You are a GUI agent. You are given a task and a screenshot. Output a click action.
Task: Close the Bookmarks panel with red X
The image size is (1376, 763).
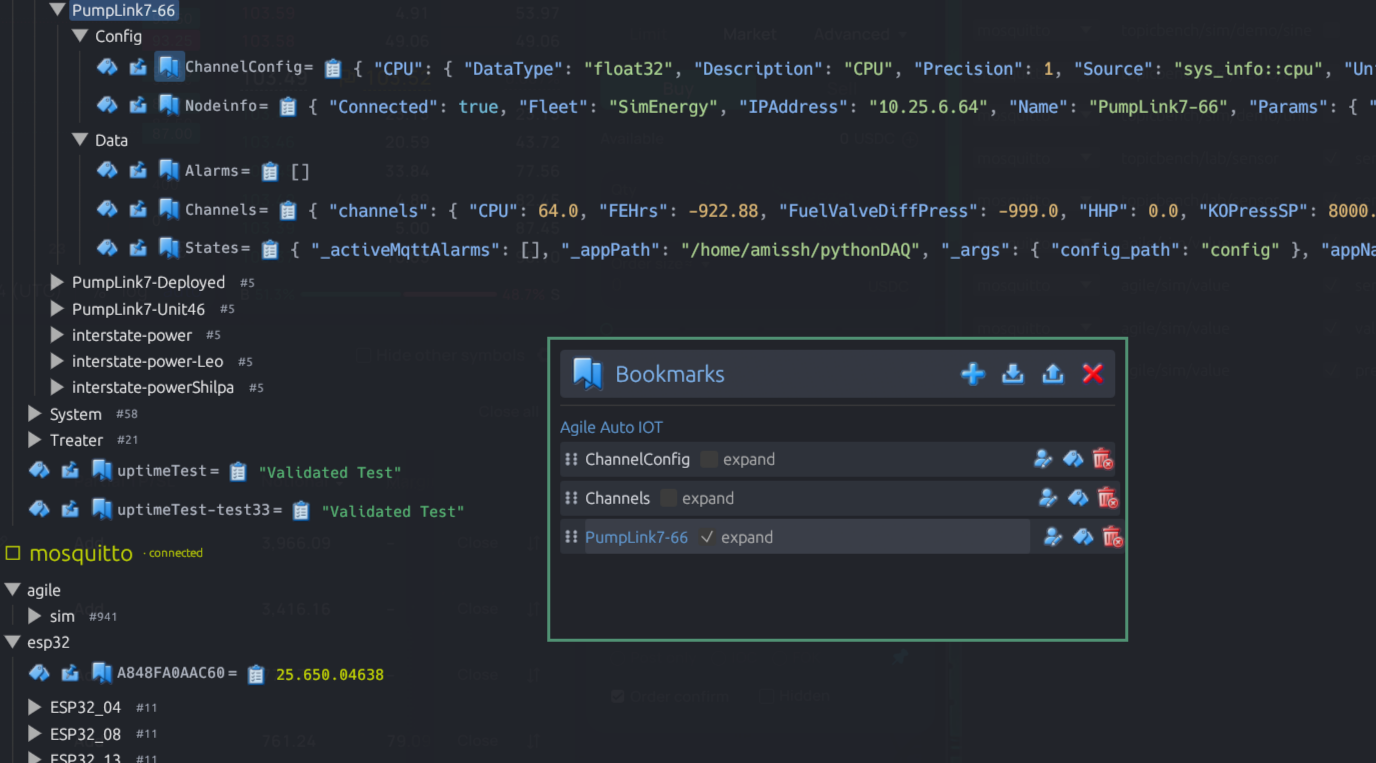pyautogui.click(x=1092, y=374)
